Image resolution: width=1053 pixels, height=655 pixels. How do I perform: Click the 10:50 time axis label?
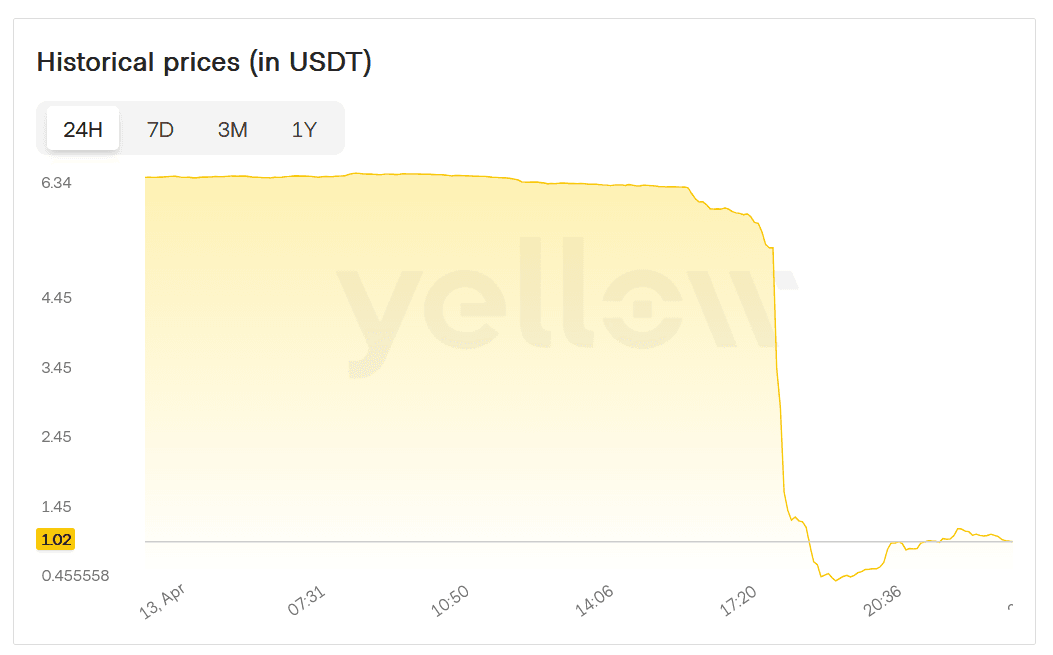point(451,602)
